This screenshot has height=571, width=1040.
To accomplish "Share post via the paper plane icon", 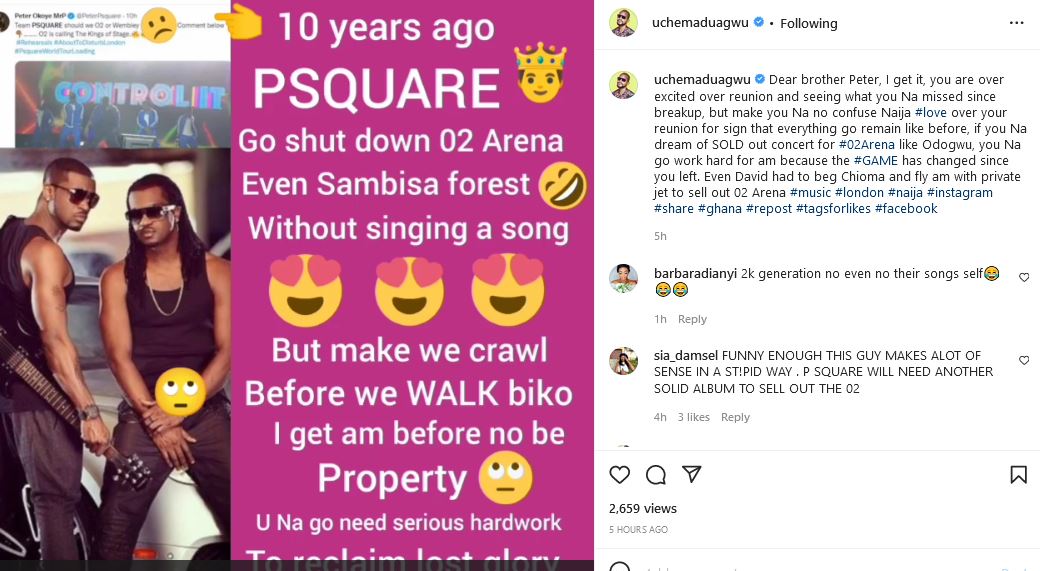I will 691,474.
